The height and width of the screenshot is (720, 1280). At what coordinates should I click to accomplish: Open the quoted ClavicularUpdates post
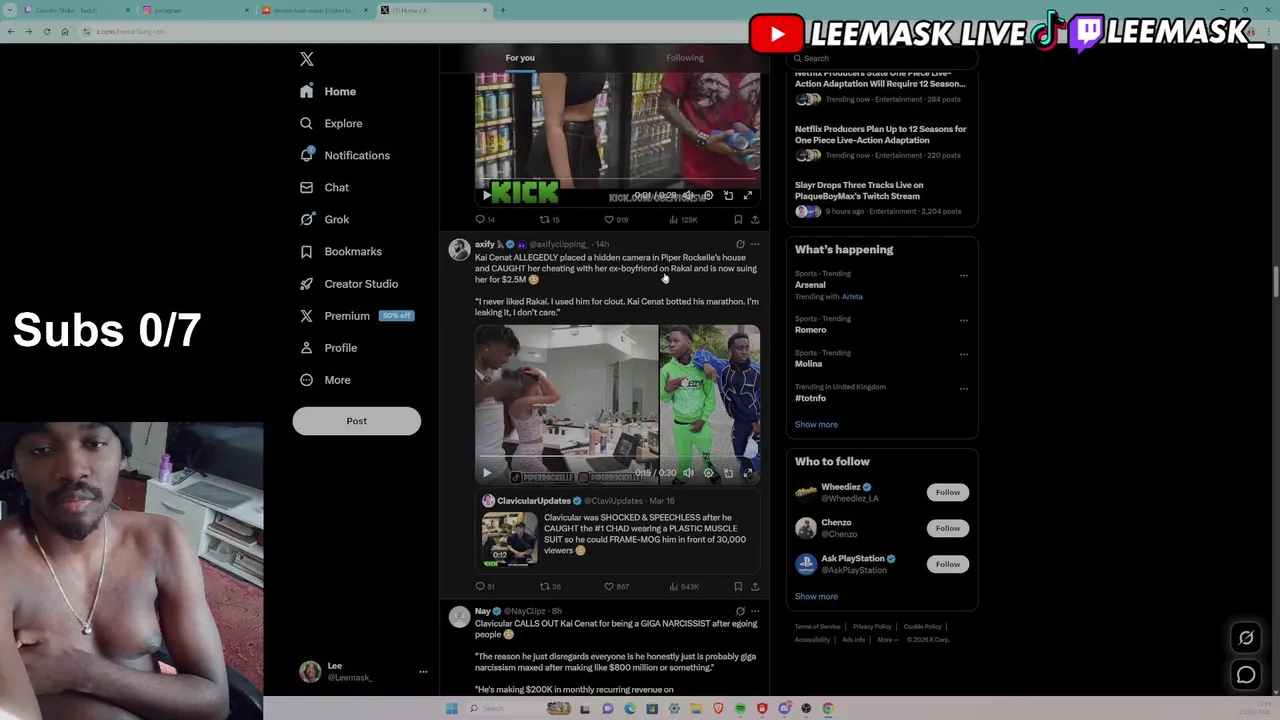(x=617, y=531)
